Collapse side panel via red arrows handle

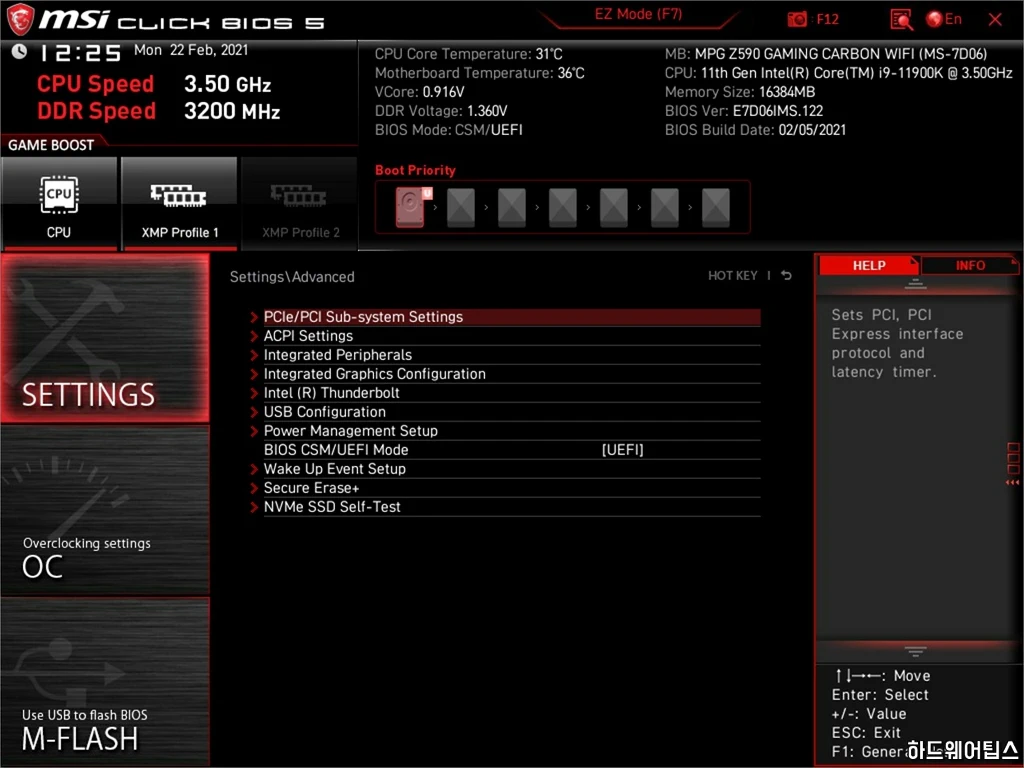(1013, 464)
